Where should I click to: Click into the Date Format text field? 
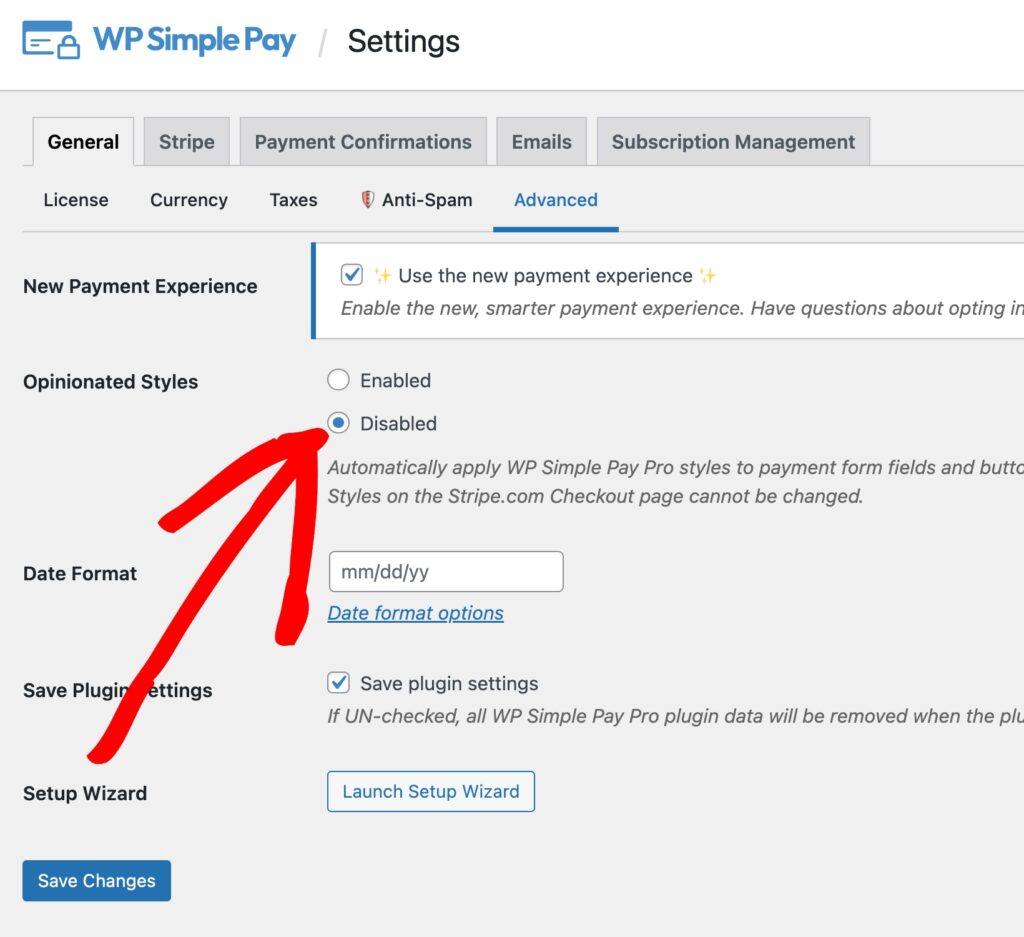pos(445,572)
